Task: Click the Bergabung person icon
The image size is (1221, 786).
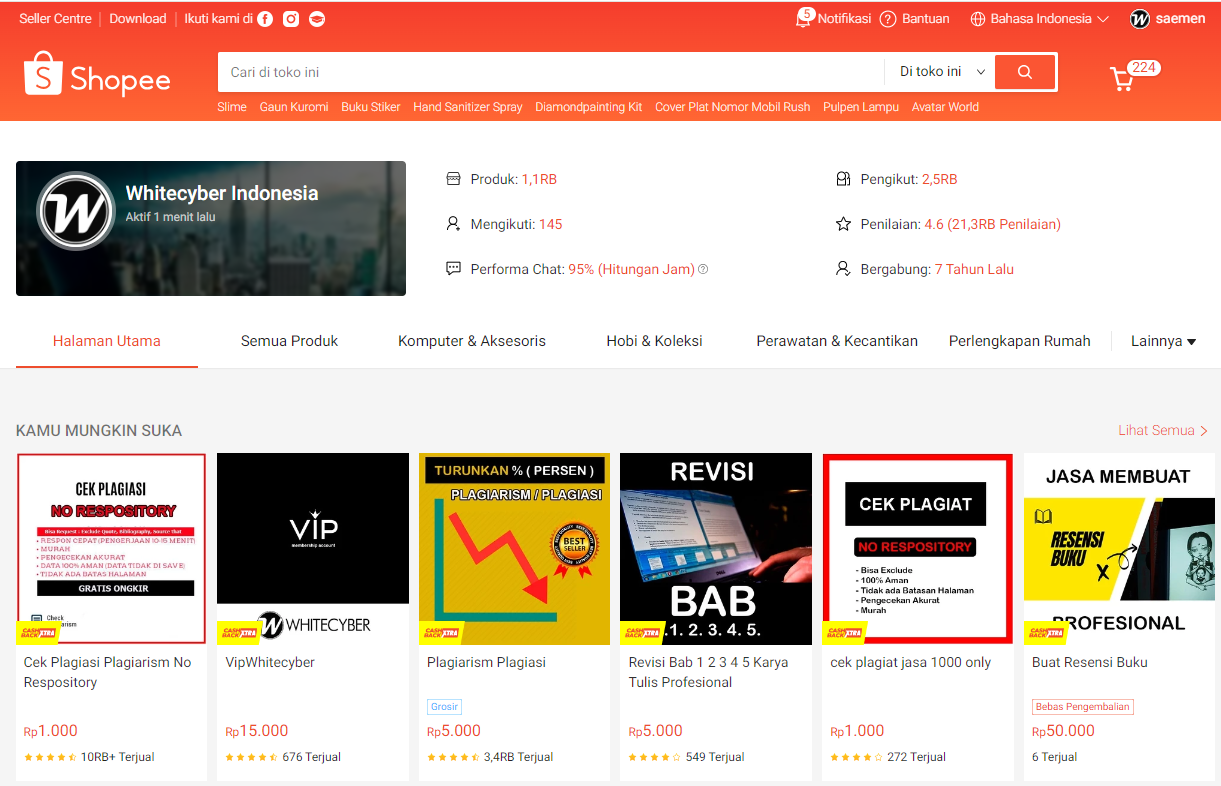Action: coord(843,269)
